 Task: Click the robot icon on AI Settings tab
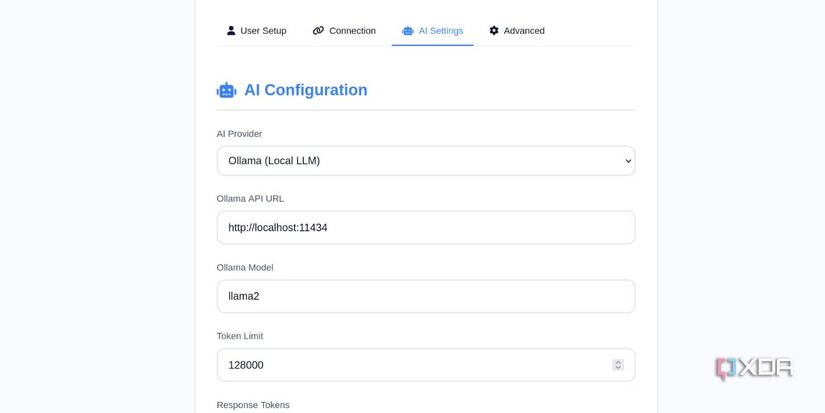(x=408, y=31)
